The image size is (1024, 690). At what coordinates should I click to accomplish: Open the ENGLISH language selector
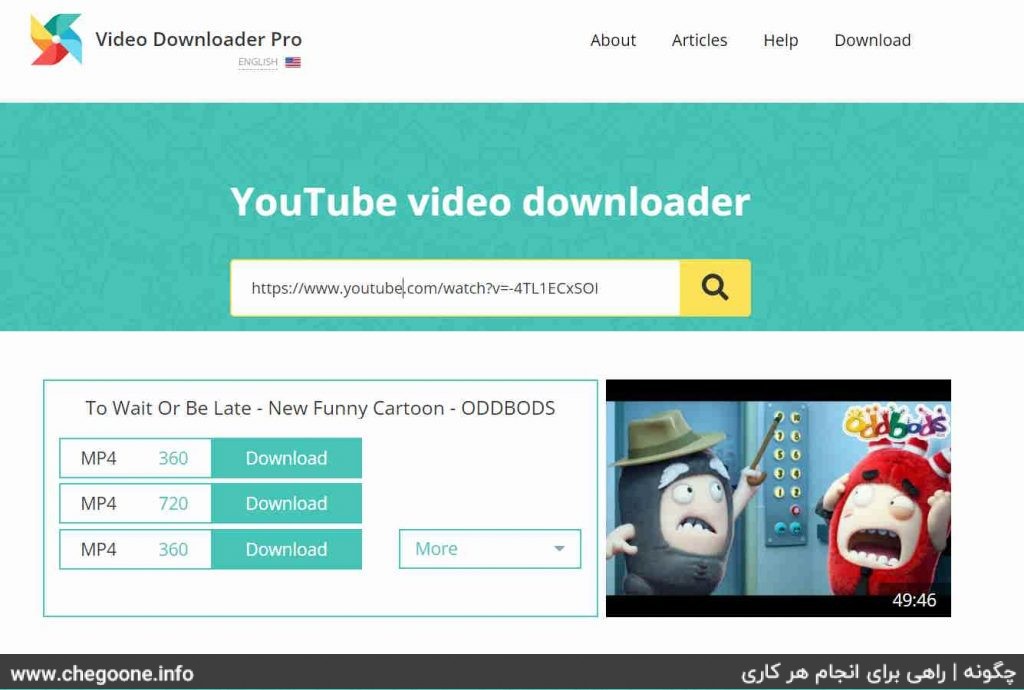tap(258, 62)
